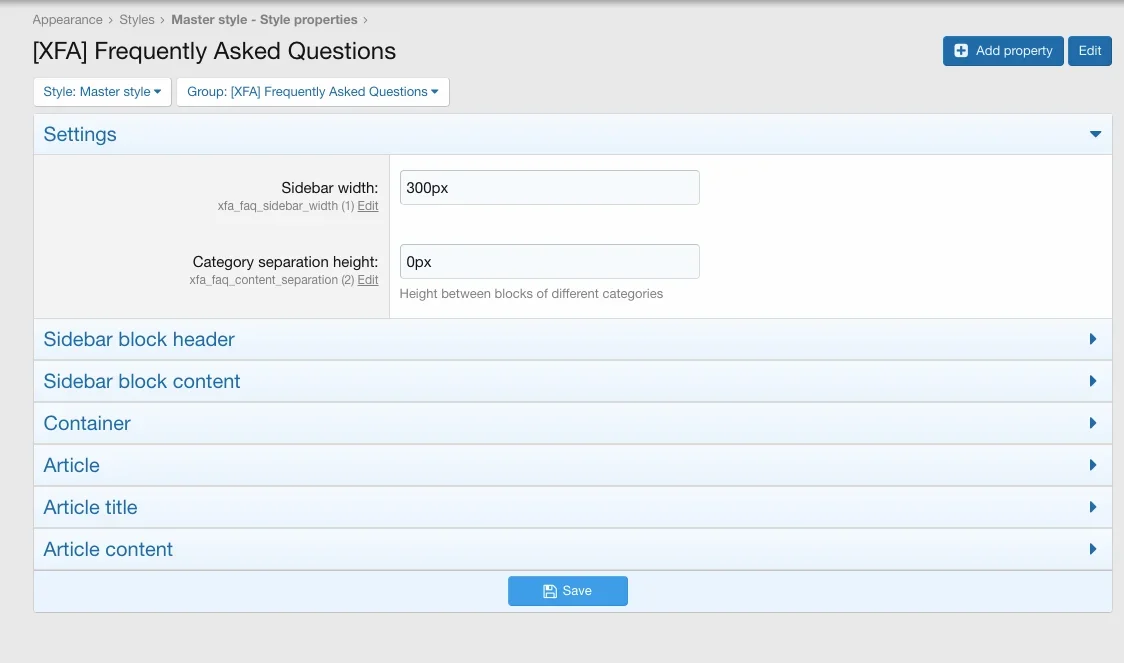Open Edit link for xfa_faq_sidebar_width

pos(368,206)
